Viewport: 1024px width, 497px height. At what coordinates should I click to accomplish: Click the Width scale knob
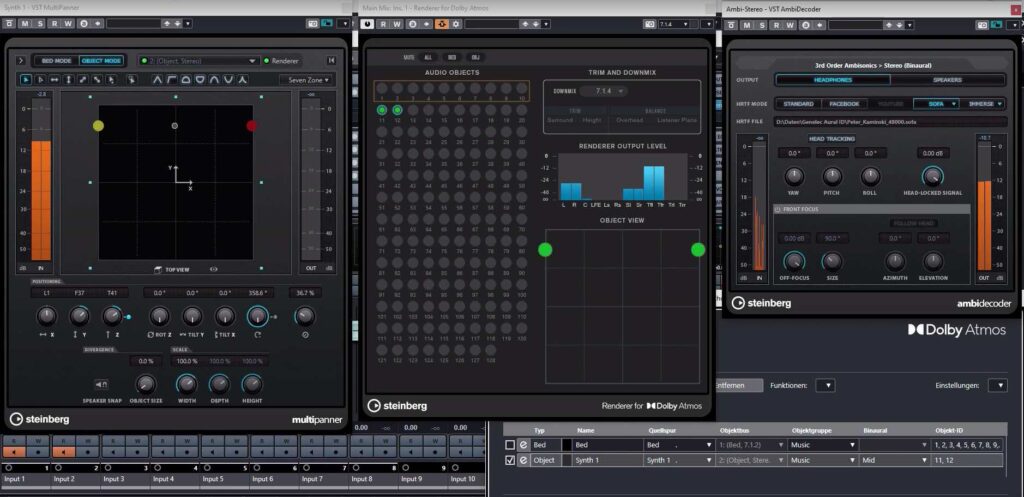(187, 384)
